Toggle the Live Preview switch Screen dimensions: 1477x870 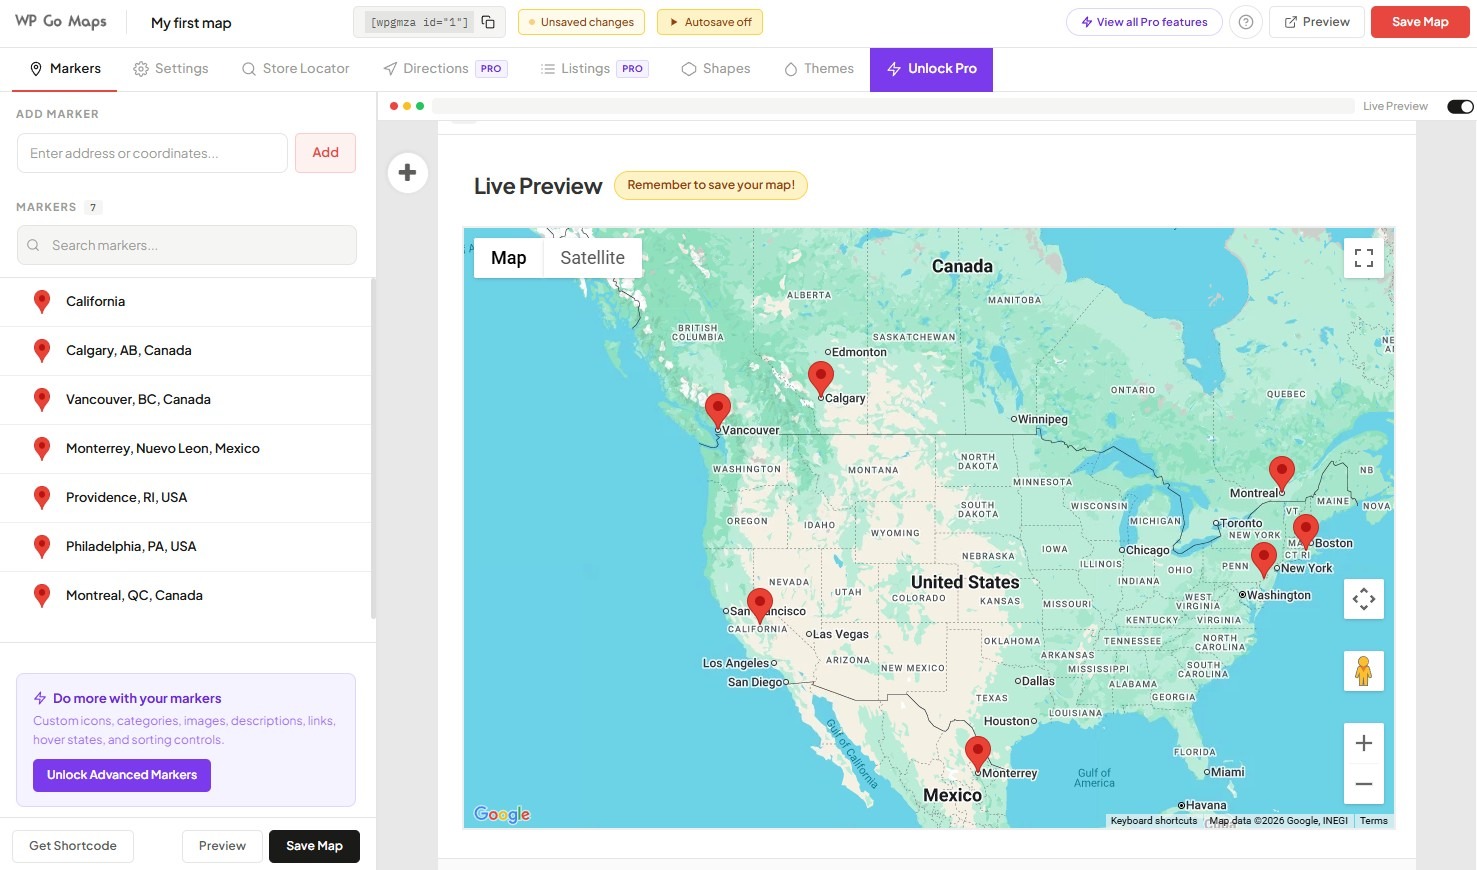(x=1460, y=106)
